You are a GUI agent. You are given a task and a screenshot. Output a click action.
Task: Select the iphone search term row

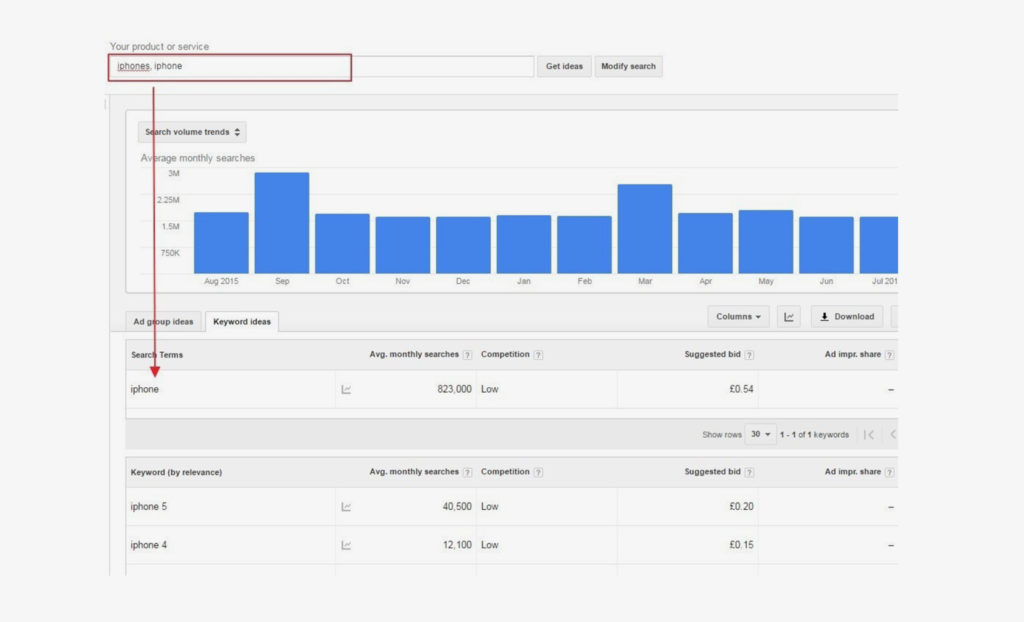511,389
